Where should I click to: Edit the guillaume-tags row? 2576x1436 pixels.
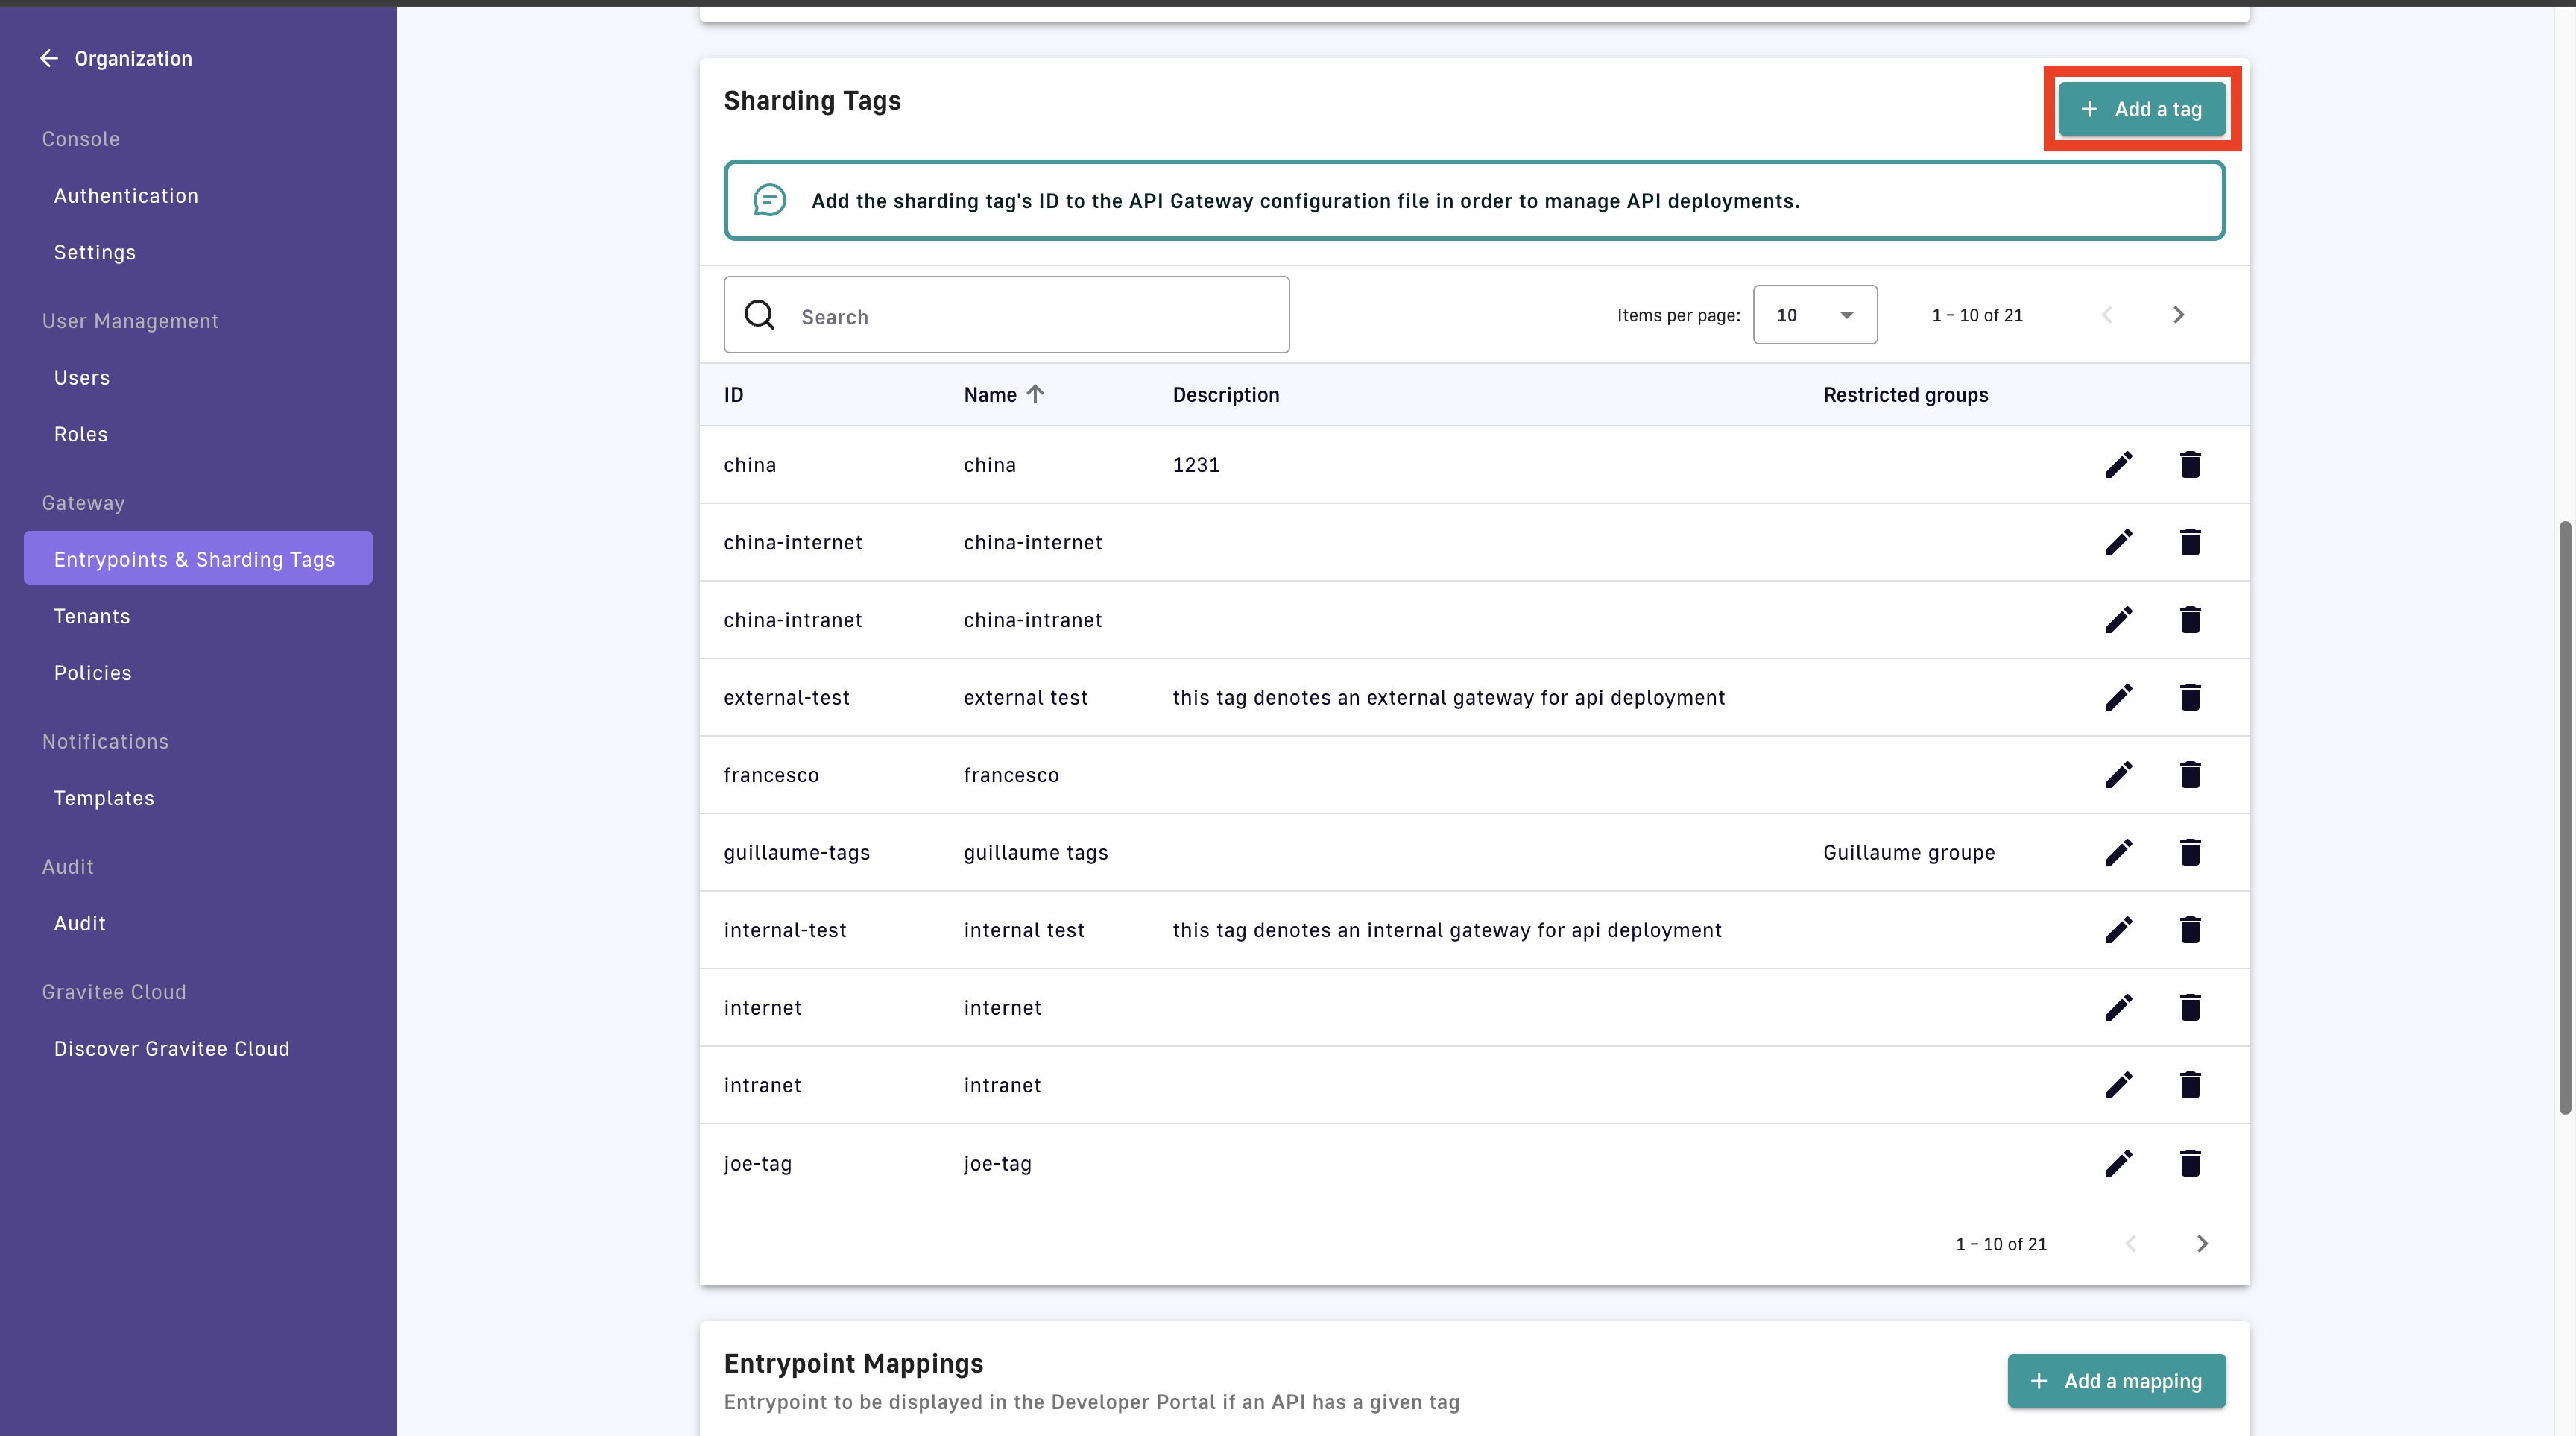coord(2118,852)
